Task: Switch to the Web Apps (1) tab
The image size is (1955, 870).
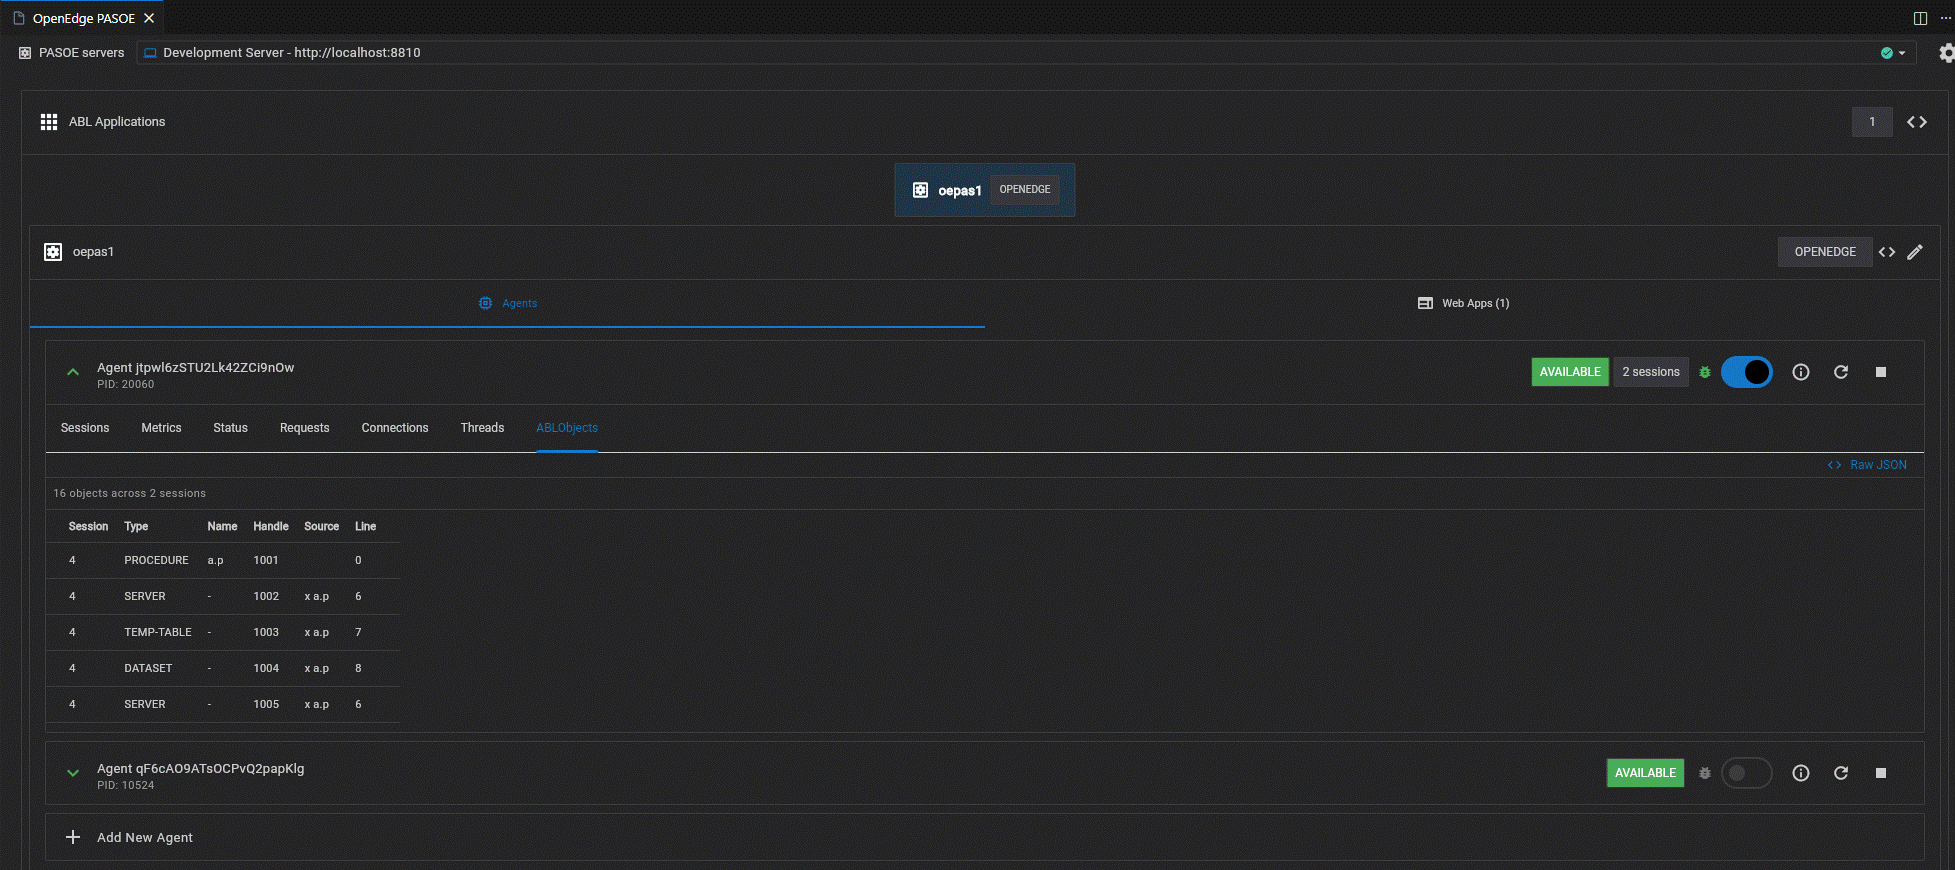Action: point(1463,303)
